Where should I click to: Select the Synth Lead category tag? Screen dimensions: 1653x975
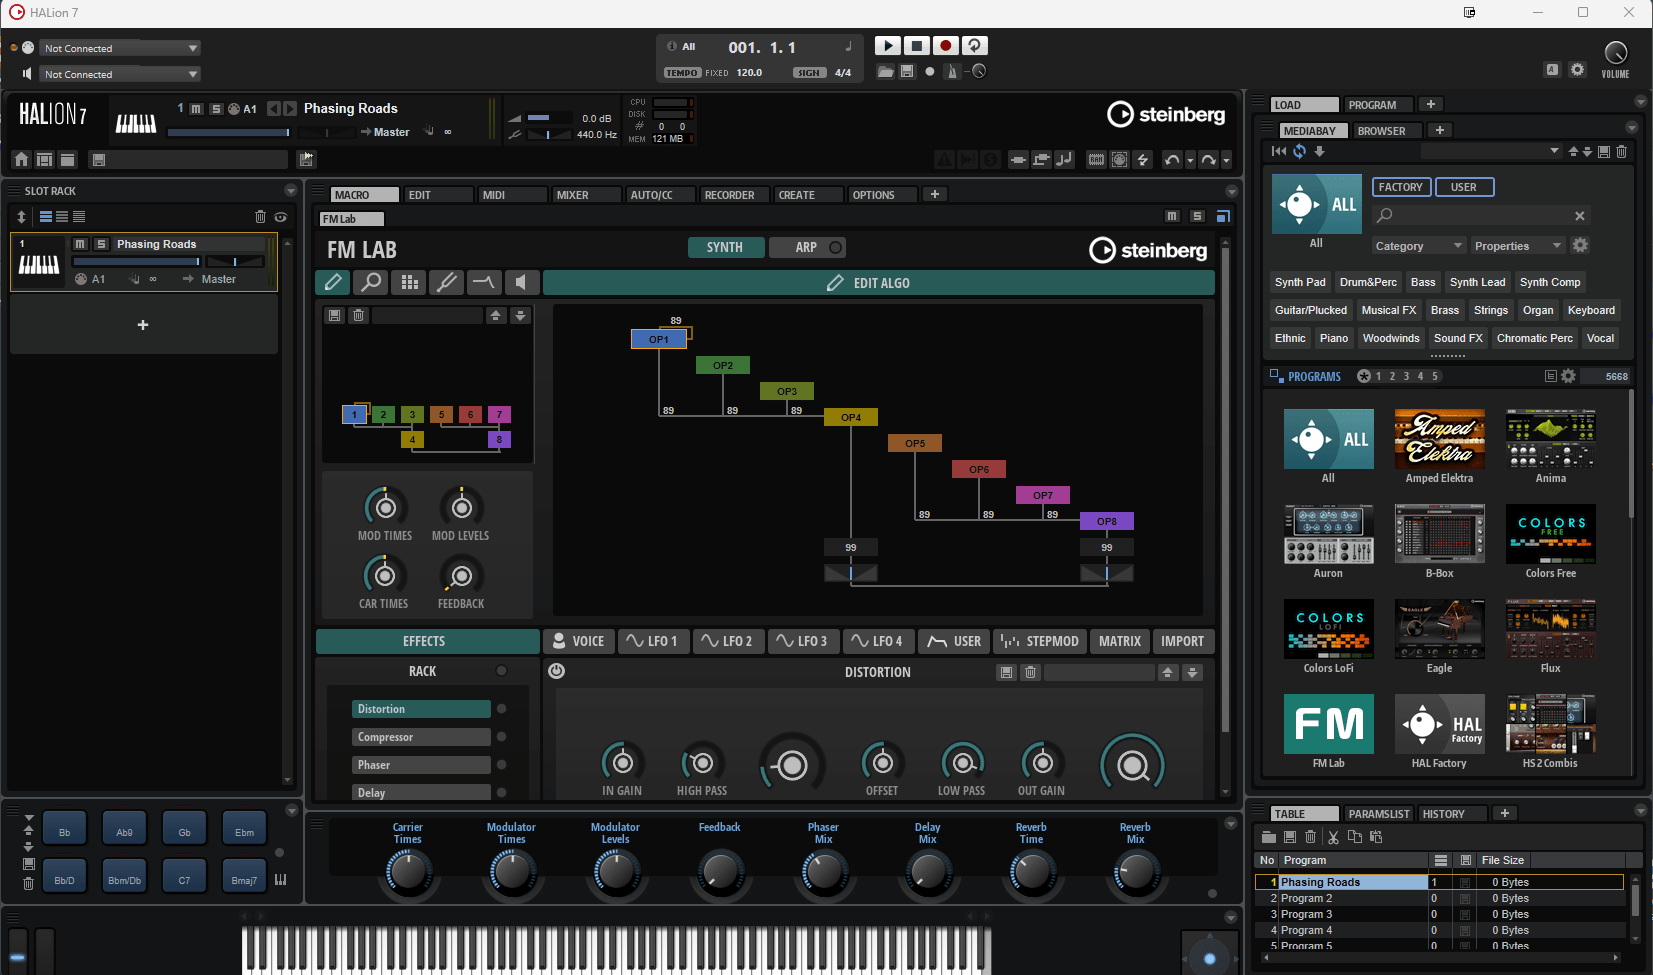coord(1477,282)
